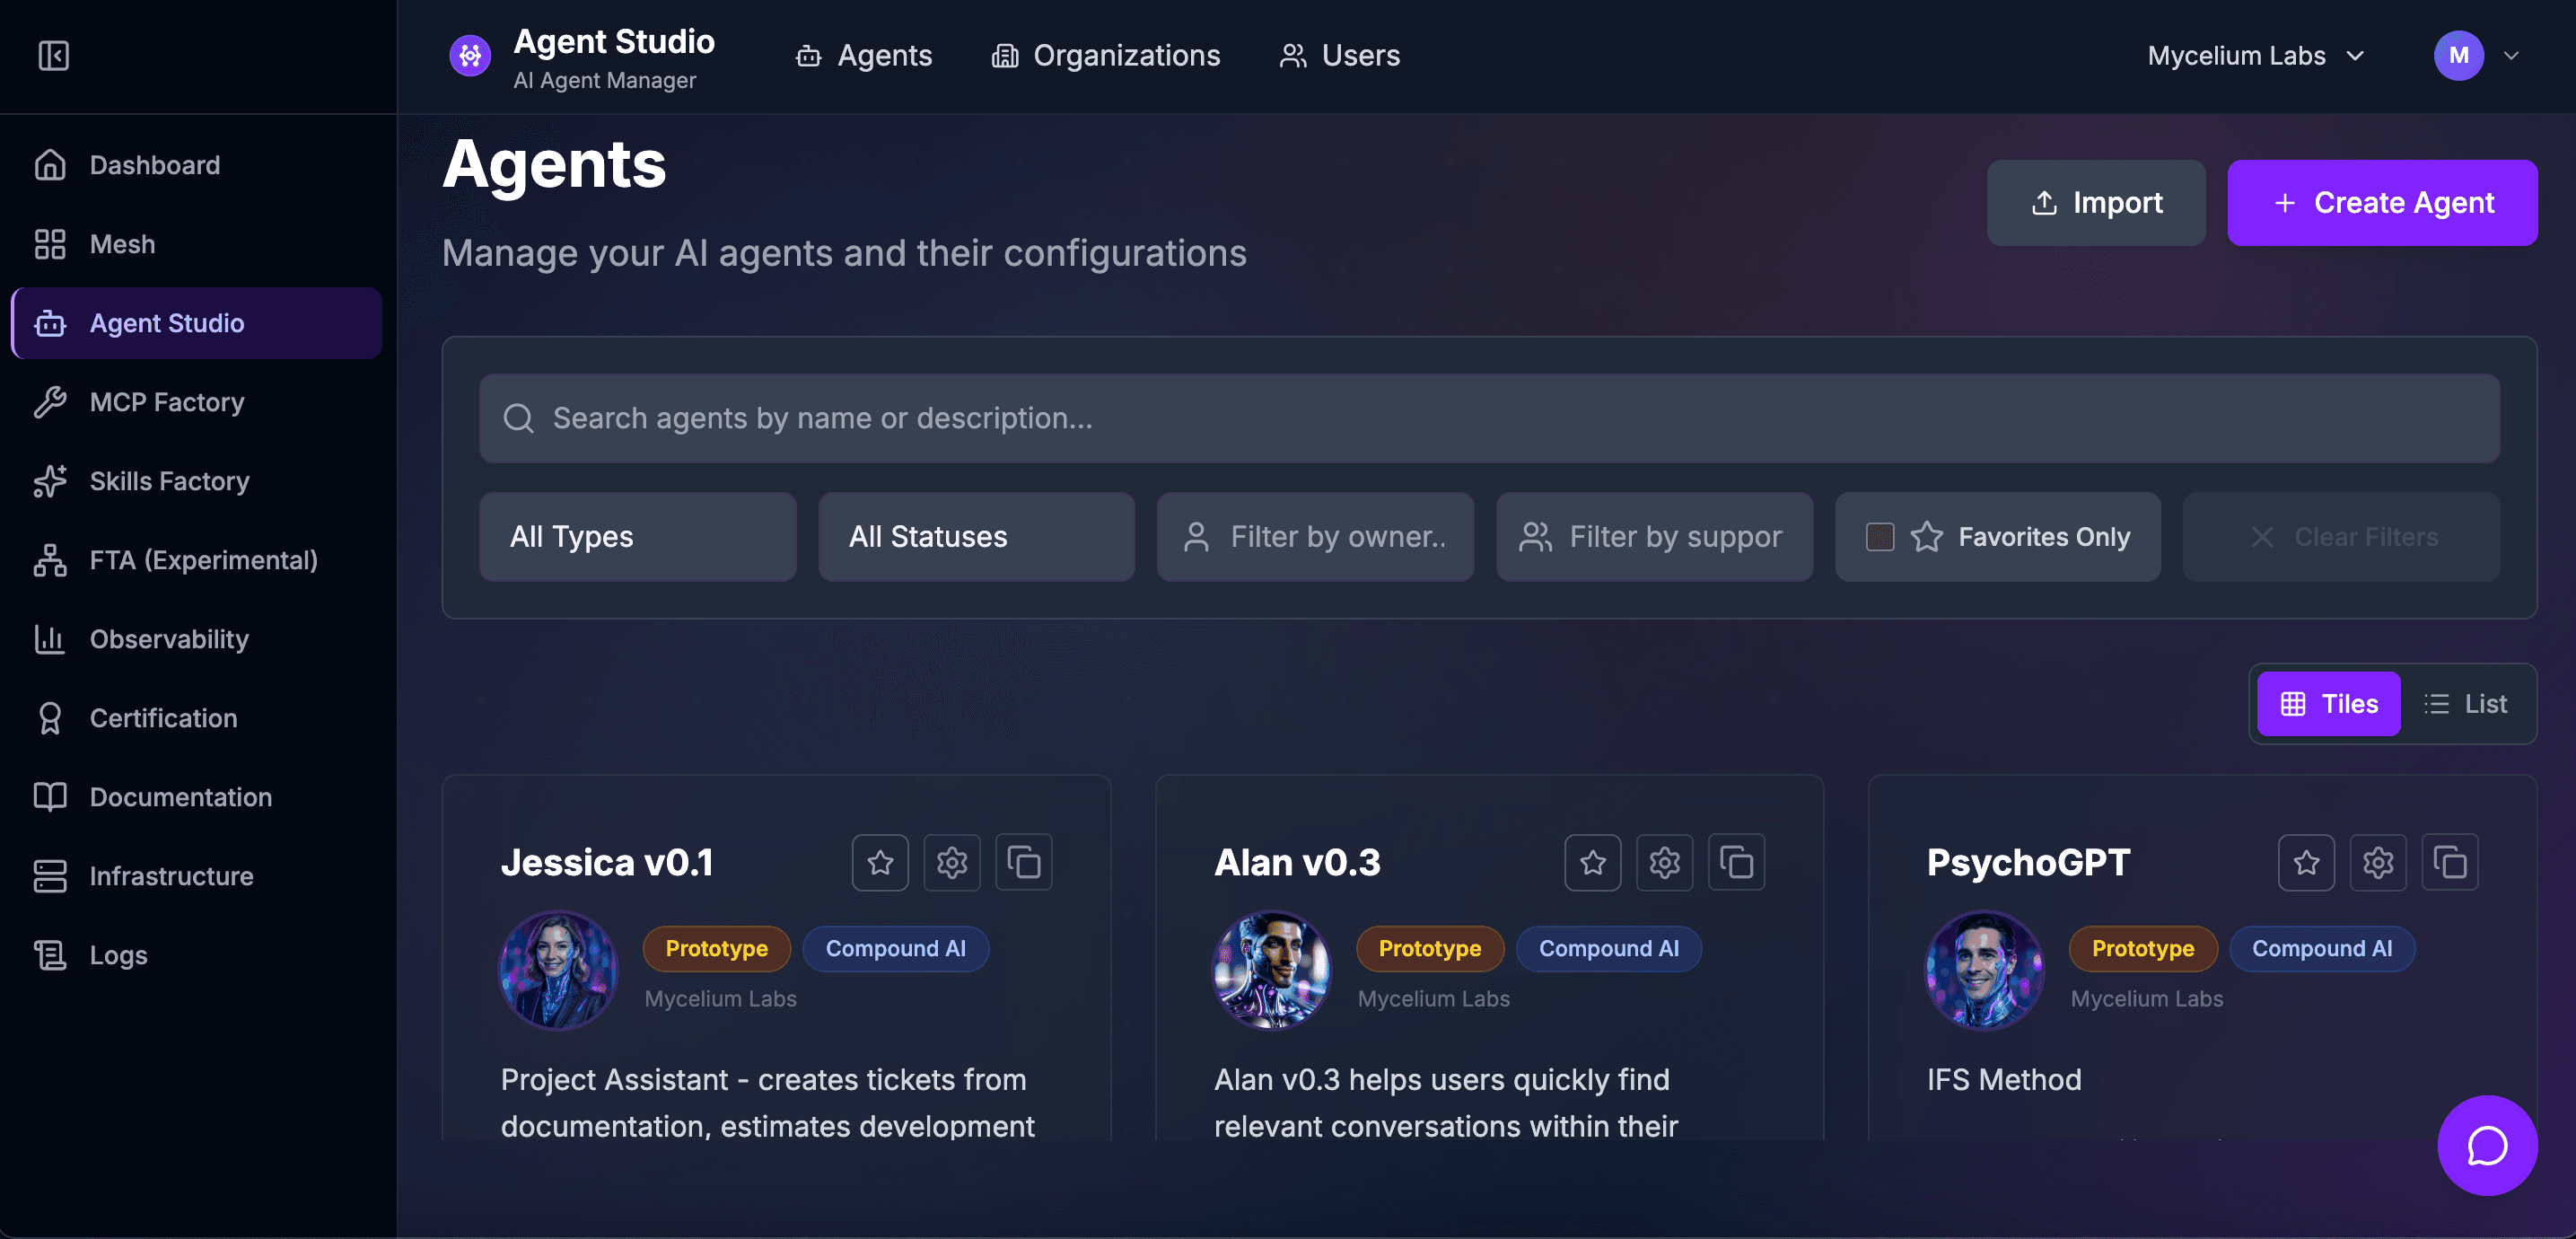Open the Observability panel

coord(169,639)
